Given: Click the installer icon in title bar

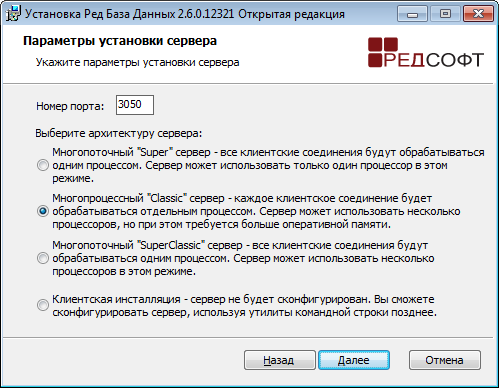Looking at the screenshot, I should point(14,14).
